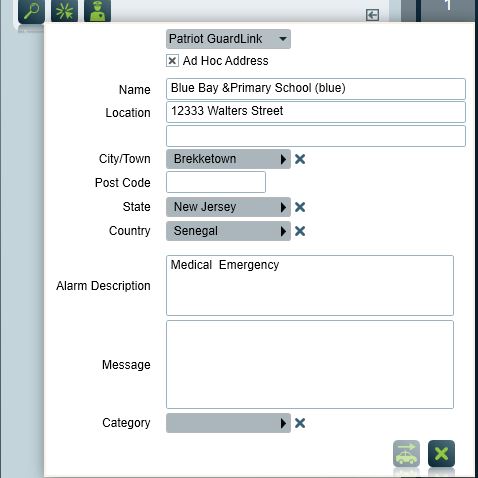Cancel with the green X button
478x478 pixels.
(x=441, y=454)
